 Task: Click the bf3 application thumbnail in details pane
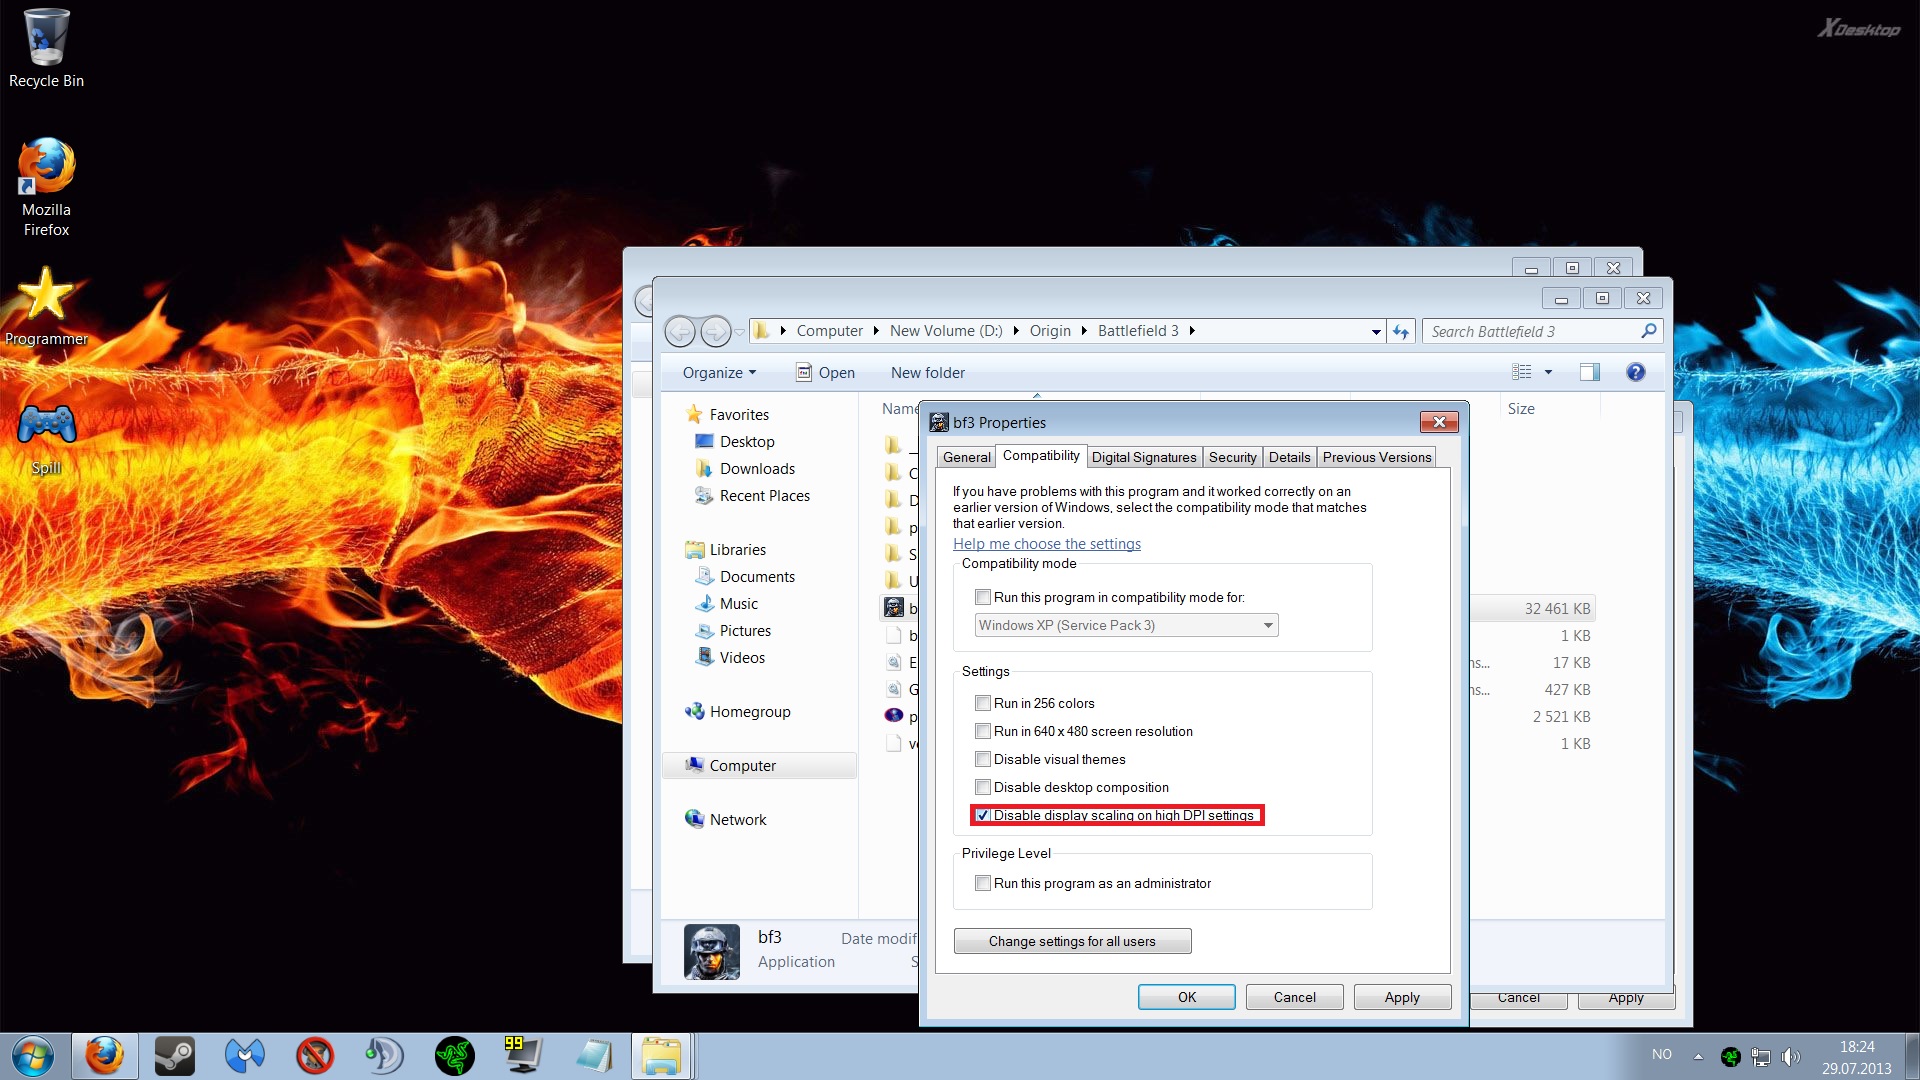coord(712,951)
